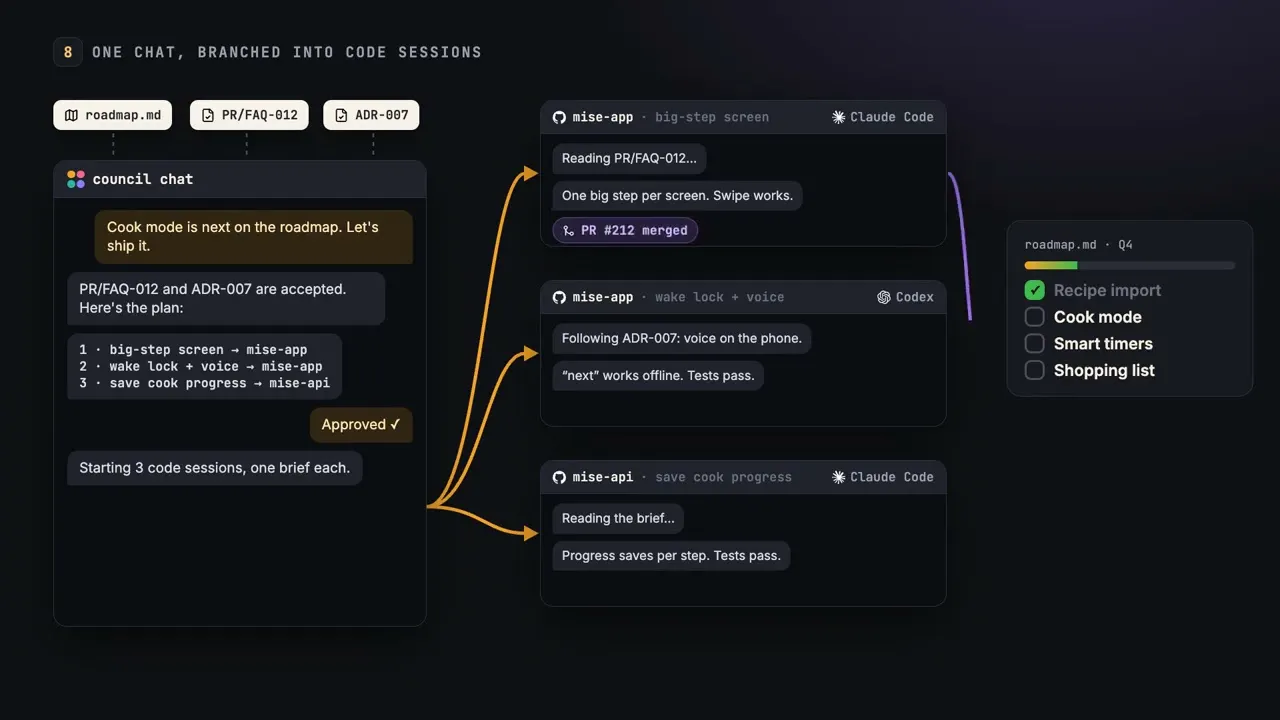Click the document icon on PR/FAQ-012 chip

pyautogui.click(x=208, y=115)
